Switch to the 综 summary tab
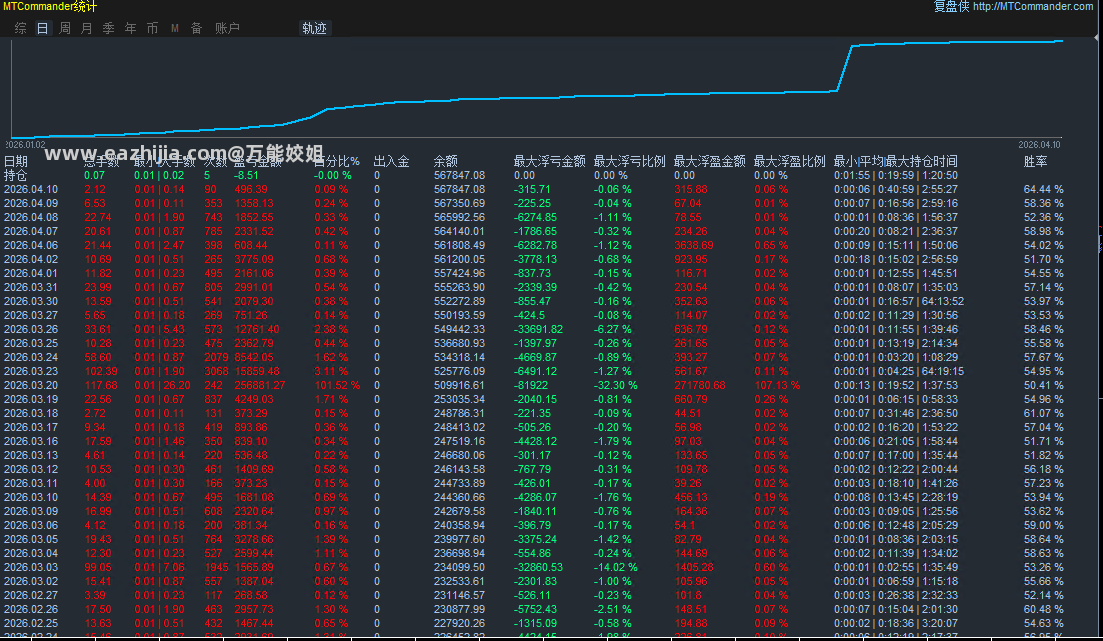 pyautogui.click(x=20, y=28)
